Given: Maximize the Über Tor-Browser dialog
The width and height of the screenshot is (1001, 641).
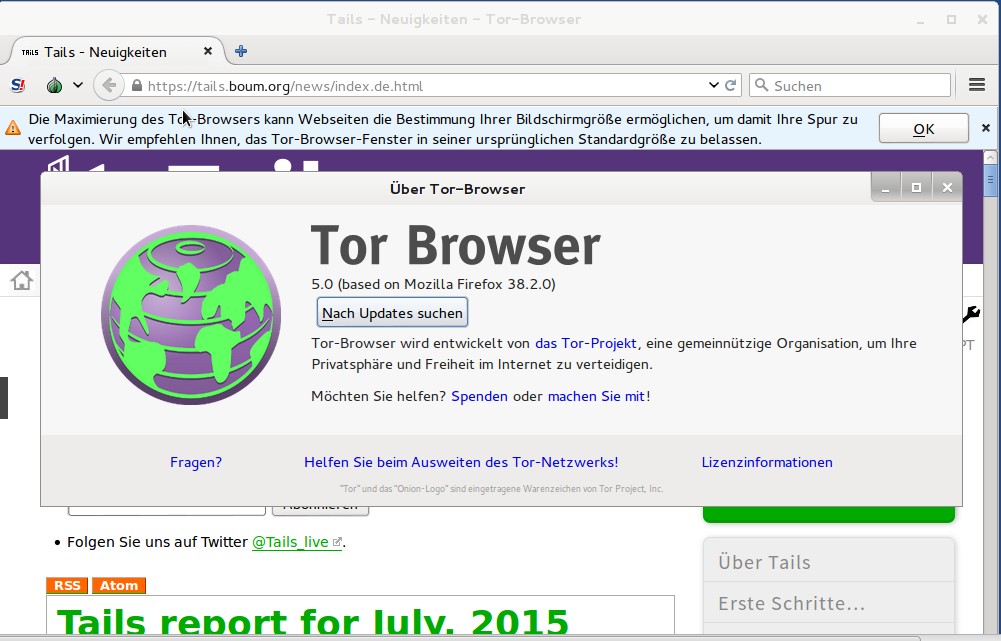Looking at the screenshot, I should point(916,188).
